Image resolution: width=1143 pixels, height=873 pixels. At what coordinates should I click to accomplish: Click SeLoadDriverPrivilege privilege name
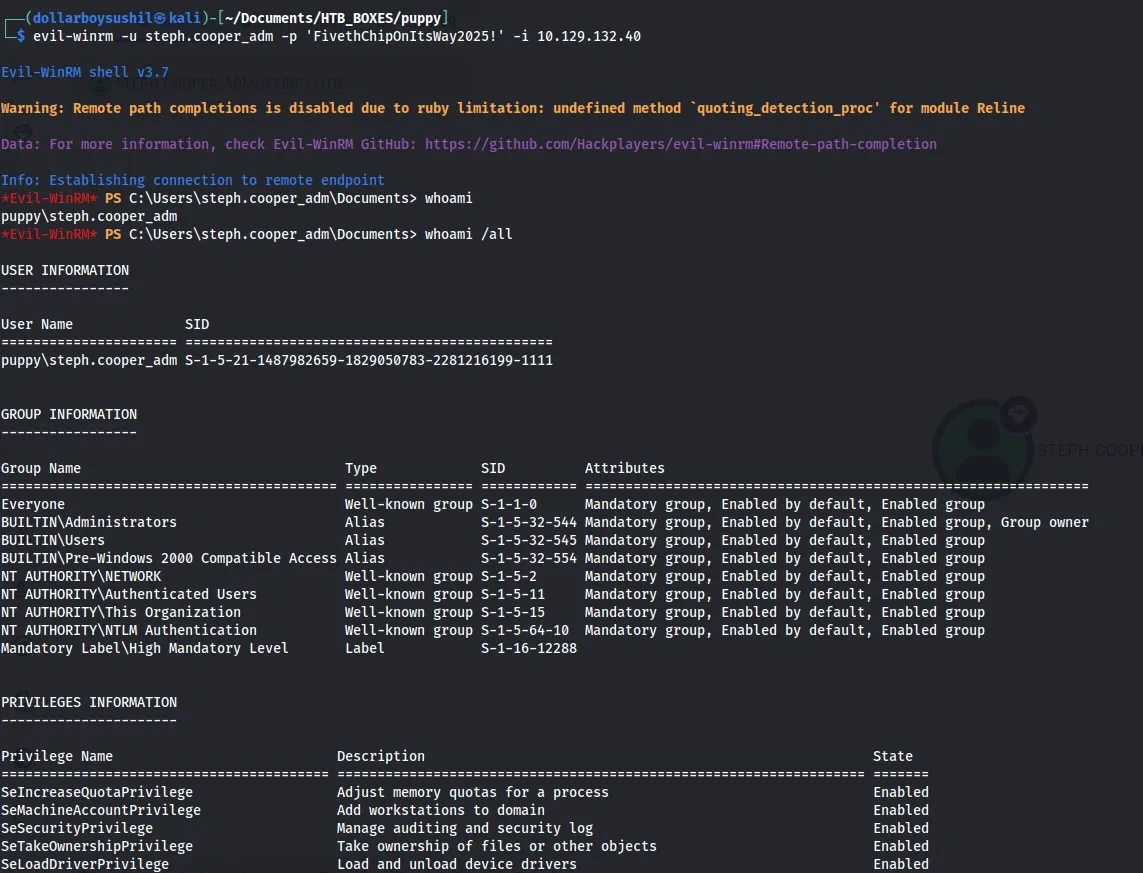(85, 864)
